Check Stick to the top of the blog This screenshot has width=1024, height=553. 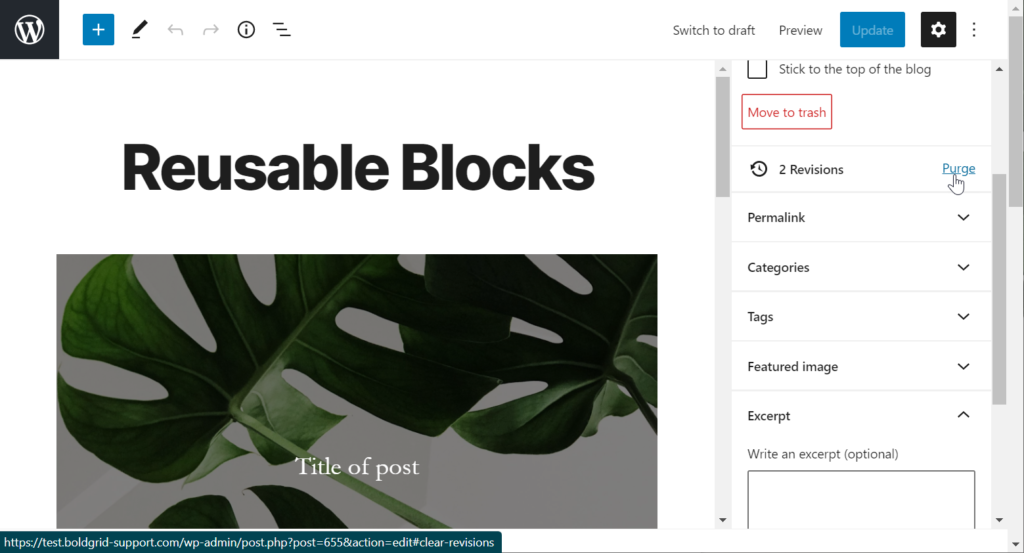[x=758, y=69]
